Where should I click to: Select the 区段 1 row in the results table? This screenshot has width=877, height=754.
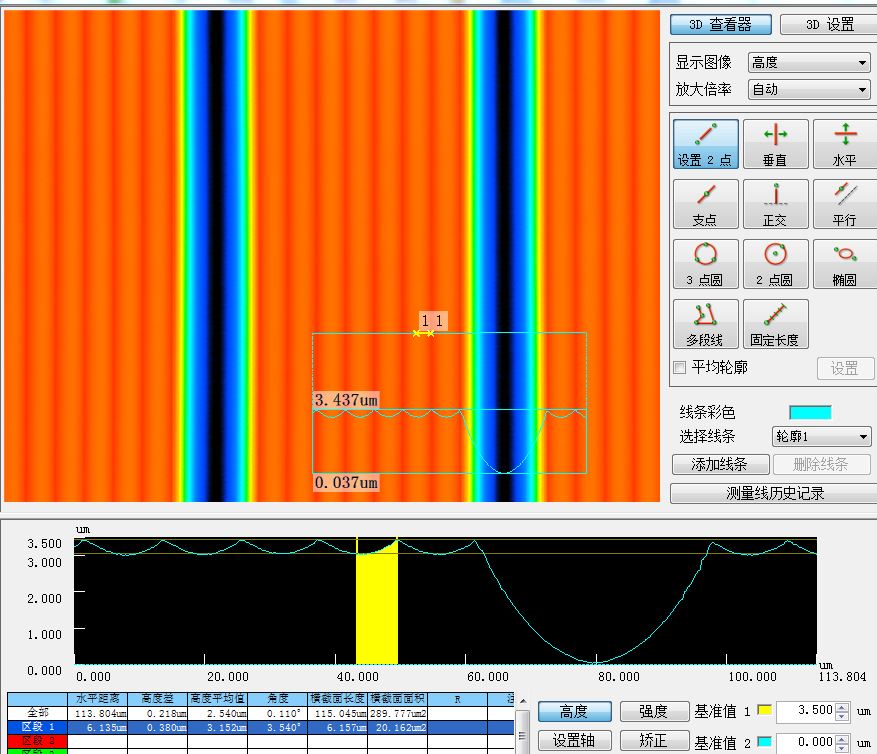[x=38, y=726]
